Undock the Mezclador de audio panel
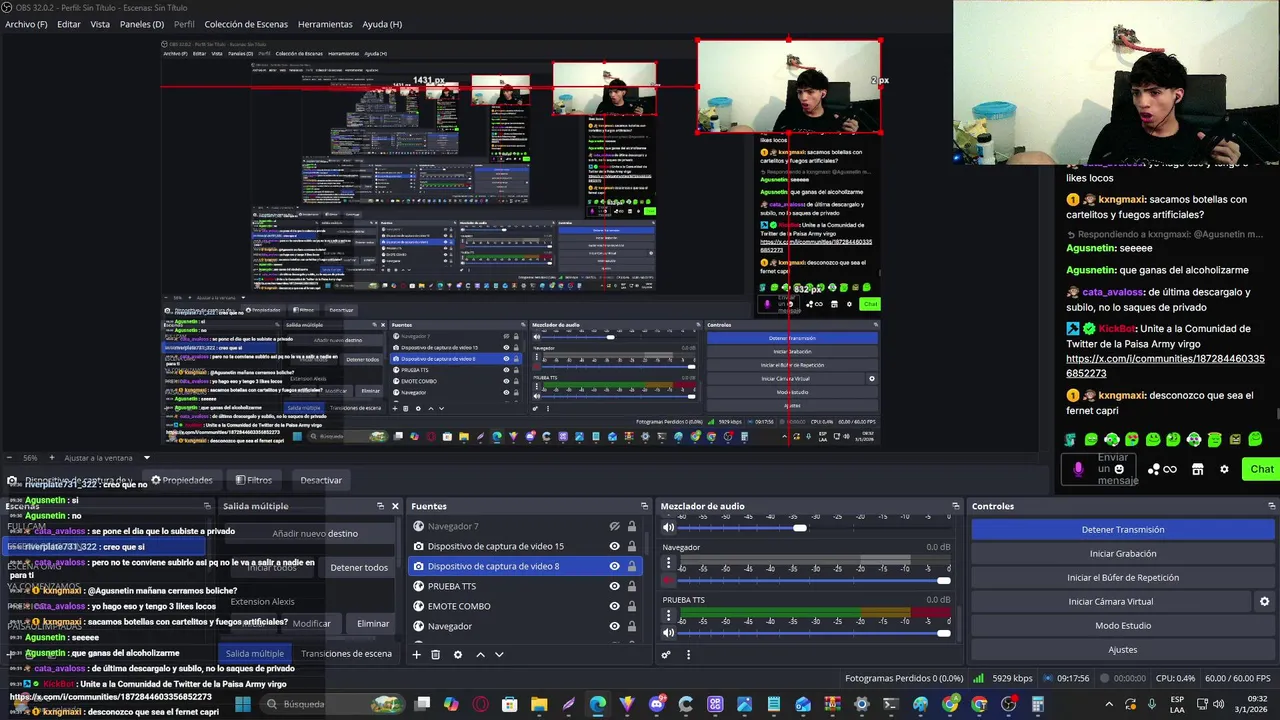Image resolution: width=1280 pixels, height=720 pixels. coord(956,506)
